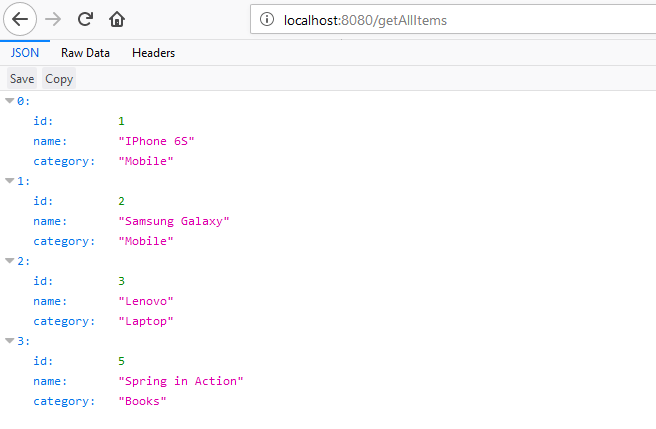Viewport: 656px width, 429px height.
Task: Open the Raw Data tab
Action: (85, 53)
